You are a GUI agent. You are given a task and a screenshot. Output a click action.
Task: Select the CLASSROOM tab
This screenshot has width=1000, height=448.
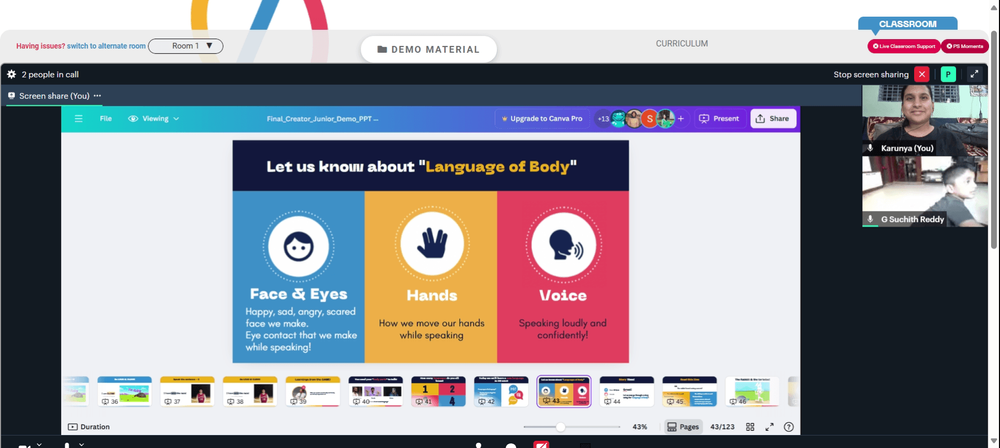tap(908, 24)
